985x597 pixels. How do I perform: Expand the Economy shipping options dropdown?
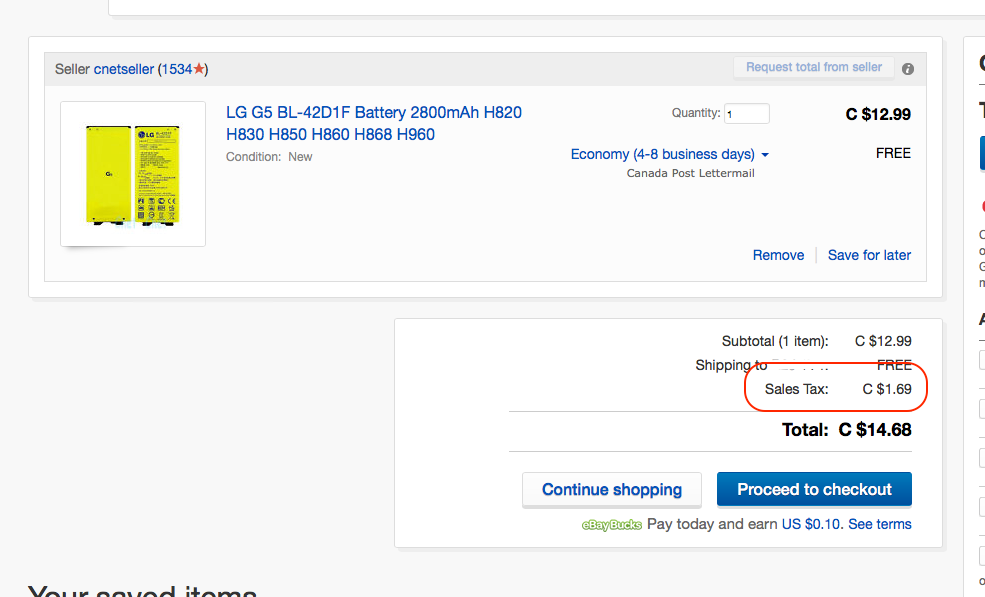coord(670,154)
